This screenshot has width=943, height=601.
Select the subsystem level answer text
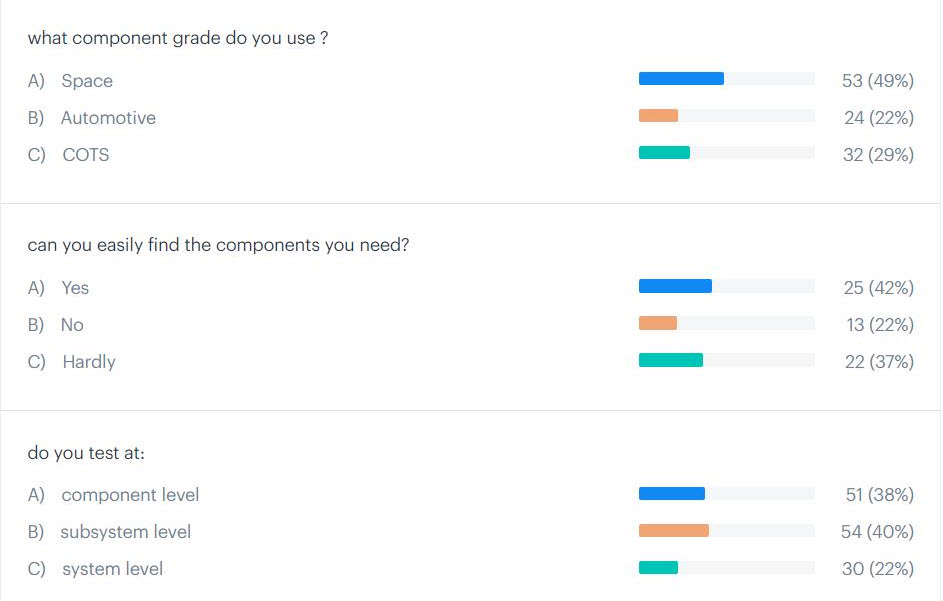tap(126, 532)
